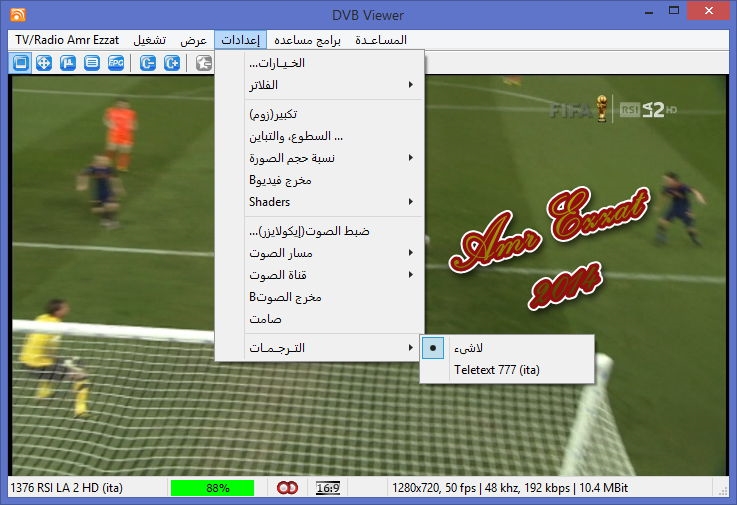Expand the قناة الصوت audio channel submenu
737x505 pixels.
[x=320, y=275]
